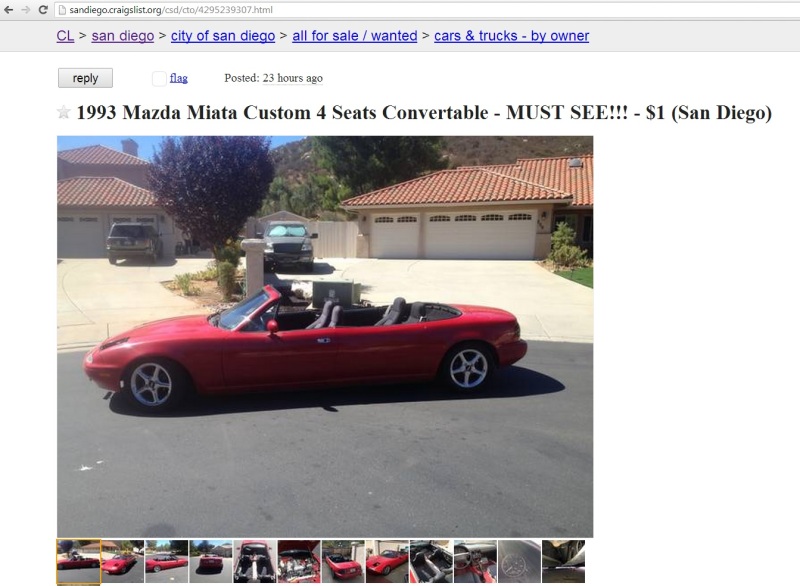Open the CL home breadcrumb link
This screenshot has width=800, height=586.
(x=65, y=36)
